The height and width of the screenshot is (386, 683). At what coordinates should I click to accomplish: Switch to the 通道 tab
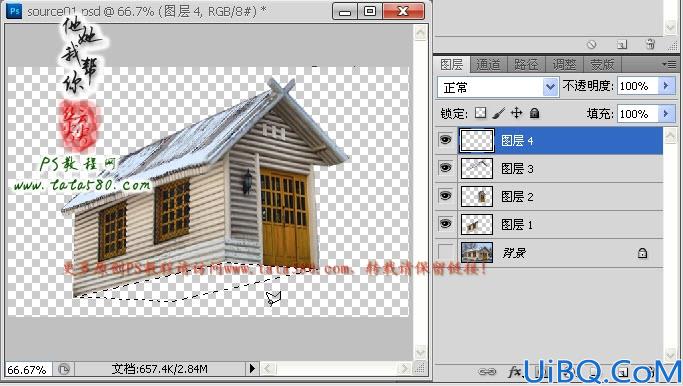[488, 65]
